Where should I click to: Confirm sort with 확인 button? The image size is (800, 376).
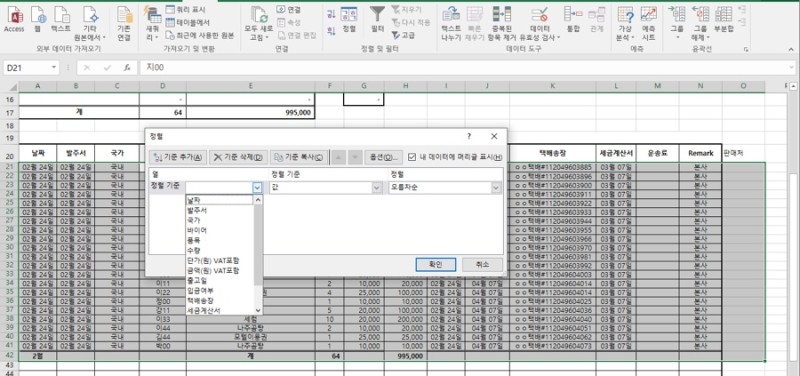[435, 264]
